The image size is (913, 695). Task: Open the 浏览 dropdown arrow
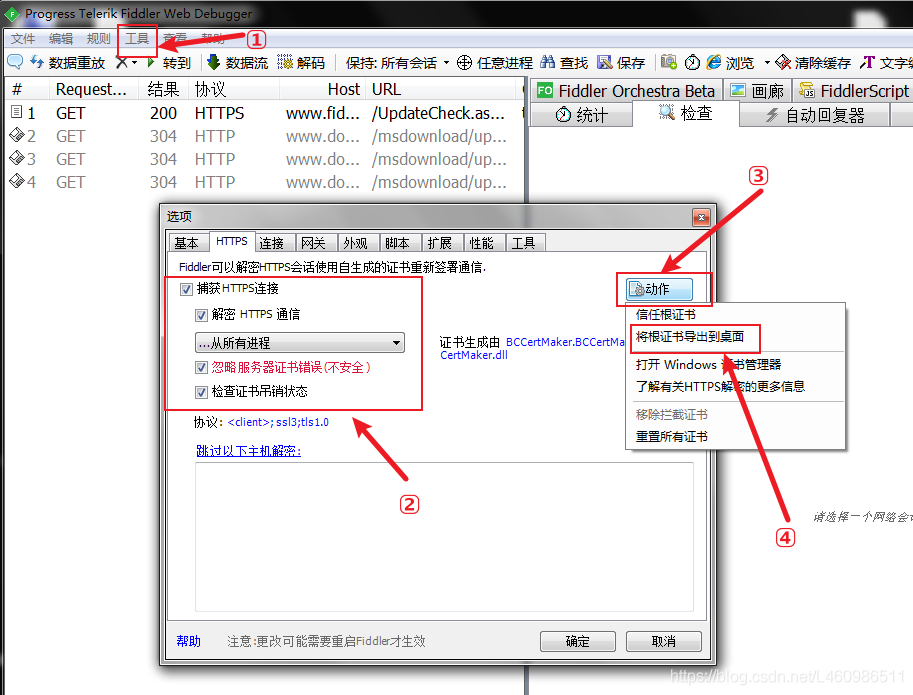coord(767,62)
